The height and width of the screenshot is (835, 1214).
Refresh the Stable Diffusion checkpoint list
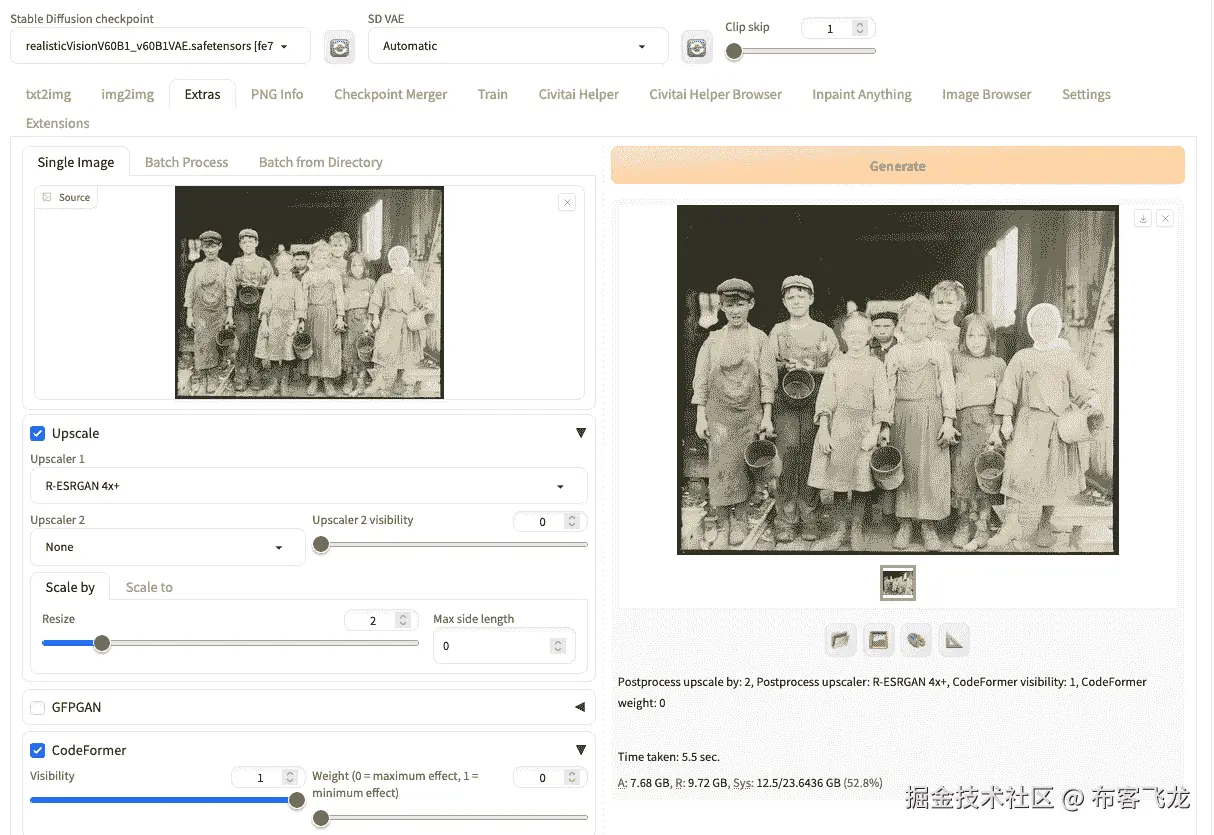(340, 47)
